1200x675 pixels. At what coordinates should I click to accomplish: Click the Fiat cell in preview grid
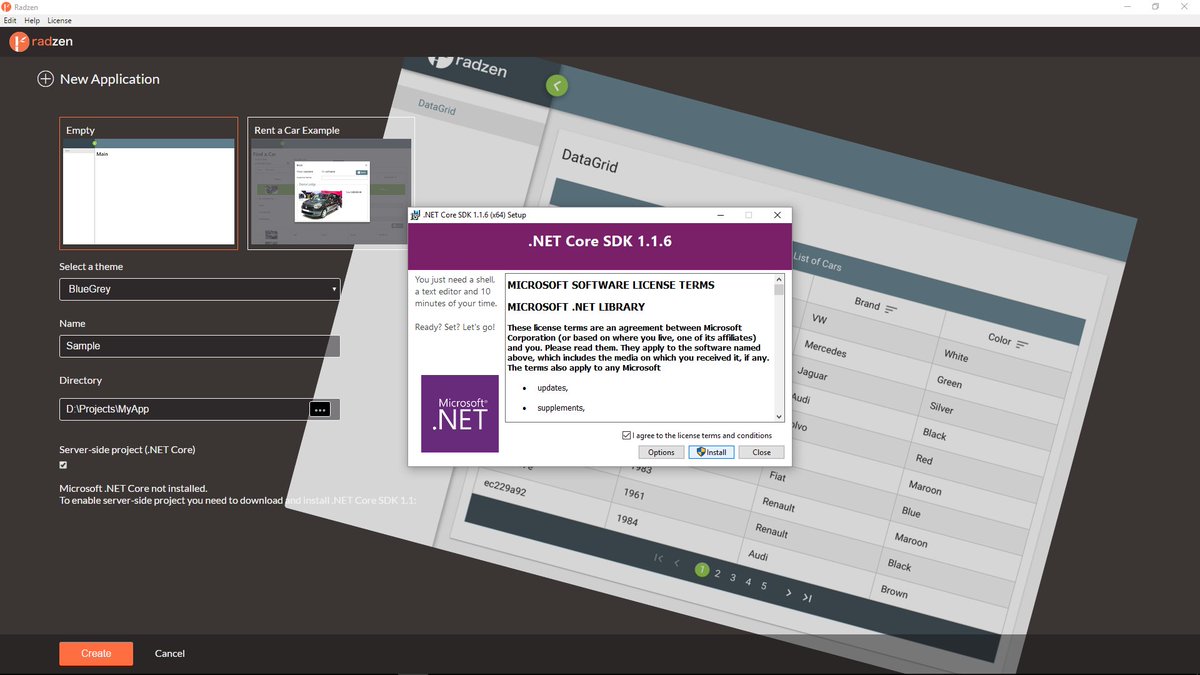click(777, 476)
